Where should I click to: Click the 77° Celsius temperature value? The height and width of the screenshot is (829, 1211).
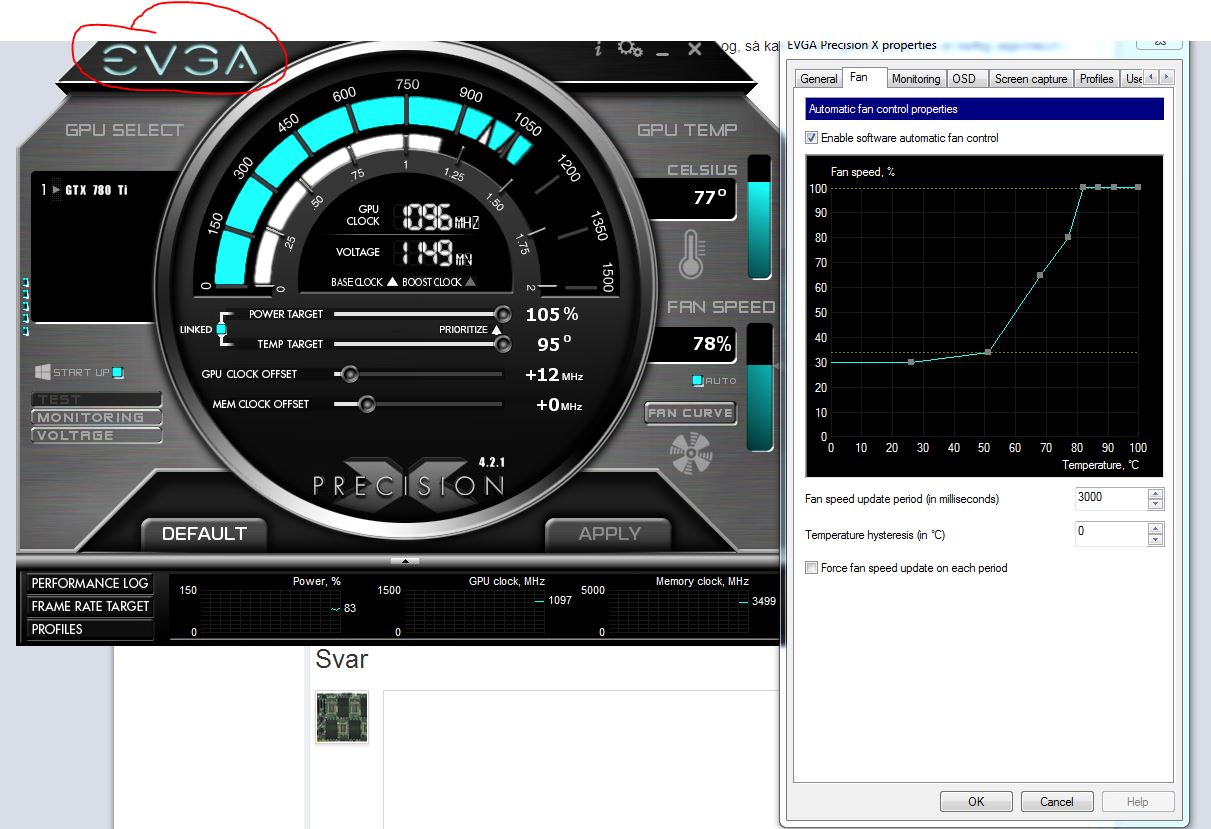point(710,198)
